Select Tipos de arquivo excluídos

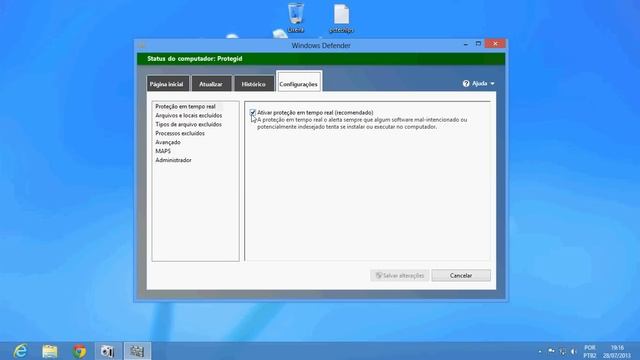pyautogui.click(x=189, y=124)
